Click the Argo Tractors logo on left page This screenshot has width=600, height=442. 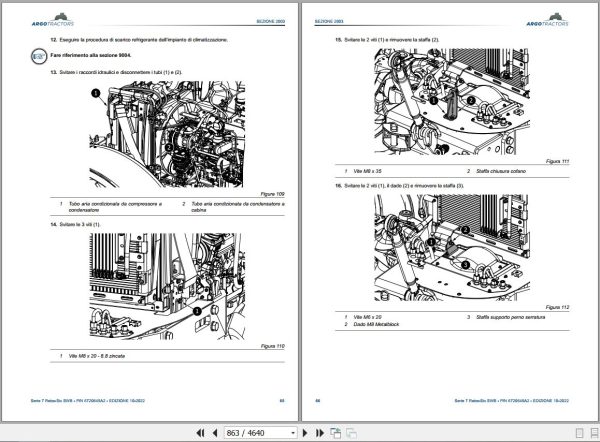coord(53,20)
